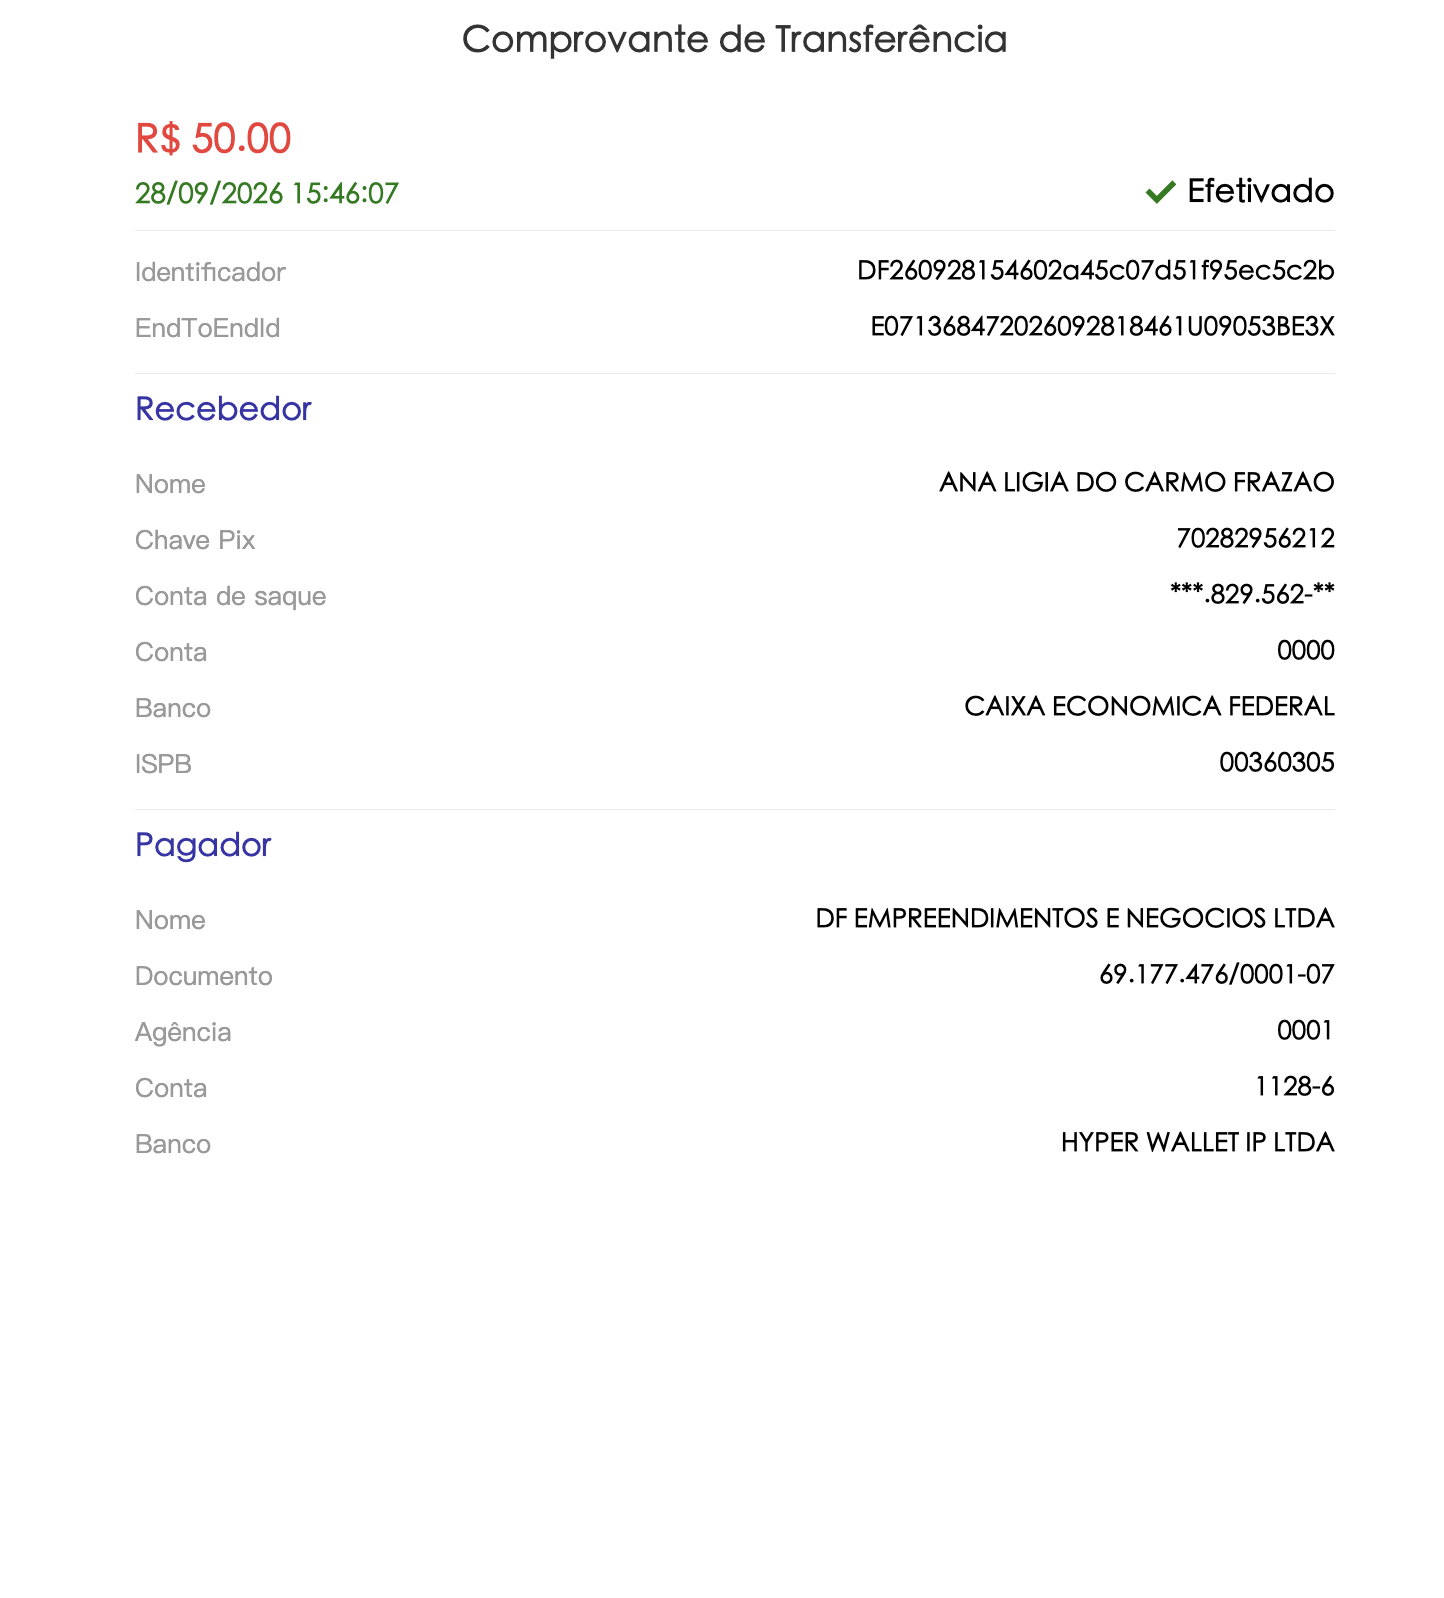Click the Pagador section heading
Image resolution: width=1444 pixels, height=1598 pixels.
pyautogui.click(x=203, y=845)
